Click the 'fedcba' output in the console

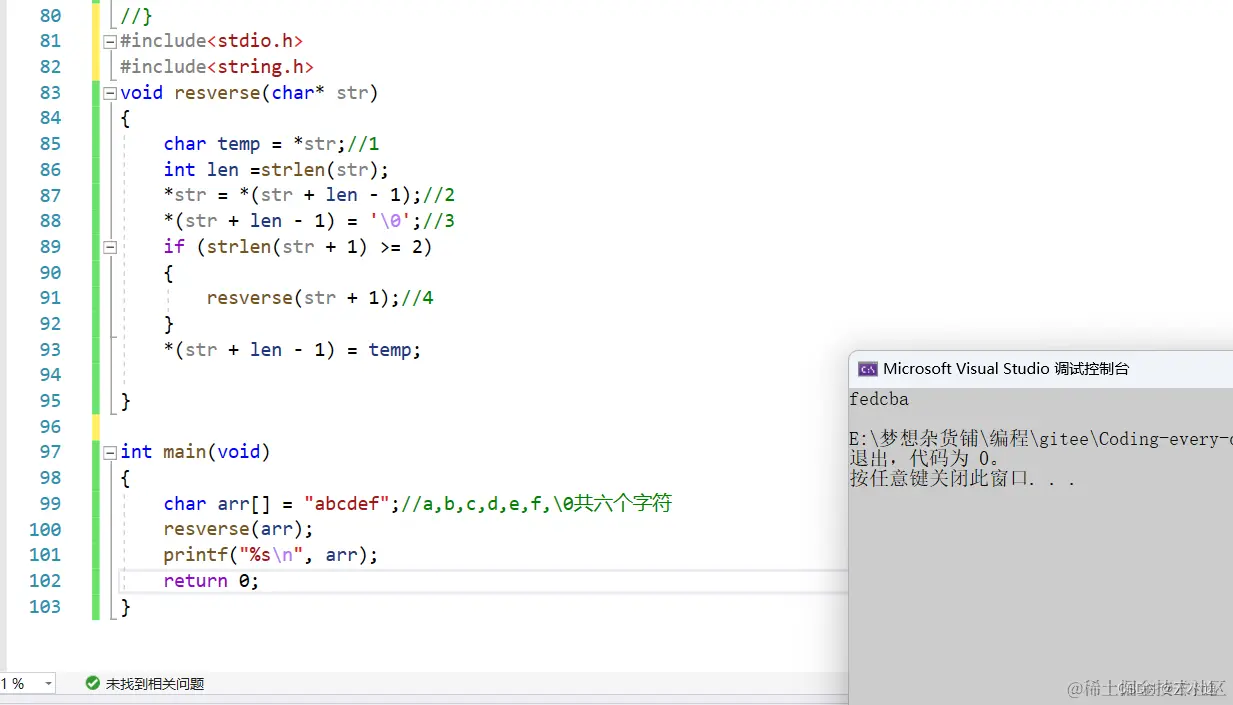pyautogui.click(x=879, y=399)
